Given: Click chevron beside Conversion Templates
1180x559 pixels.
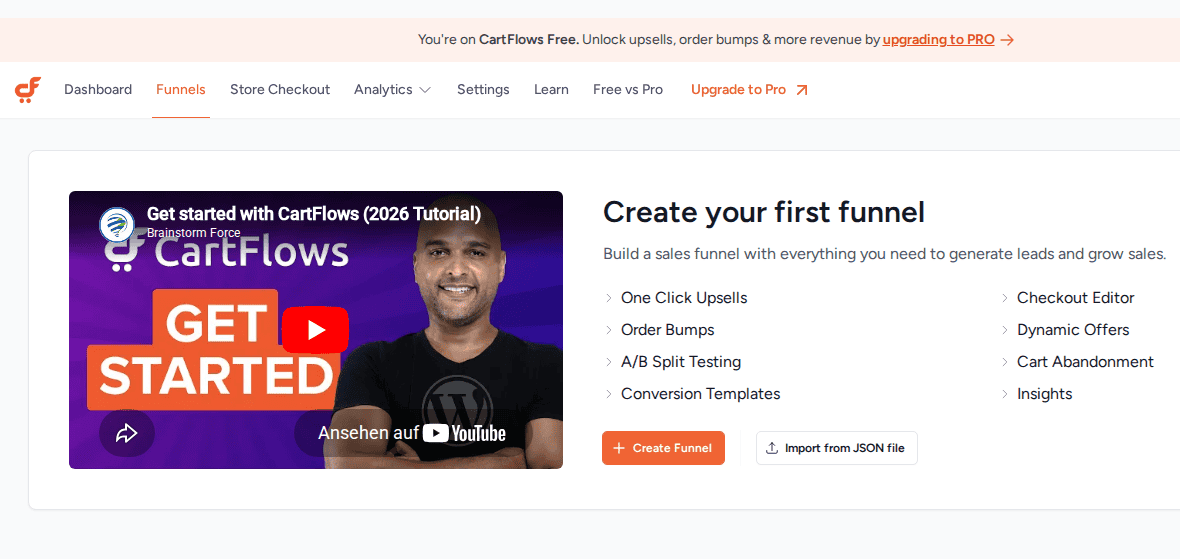Looking at the screenshot, I should 609,394.
